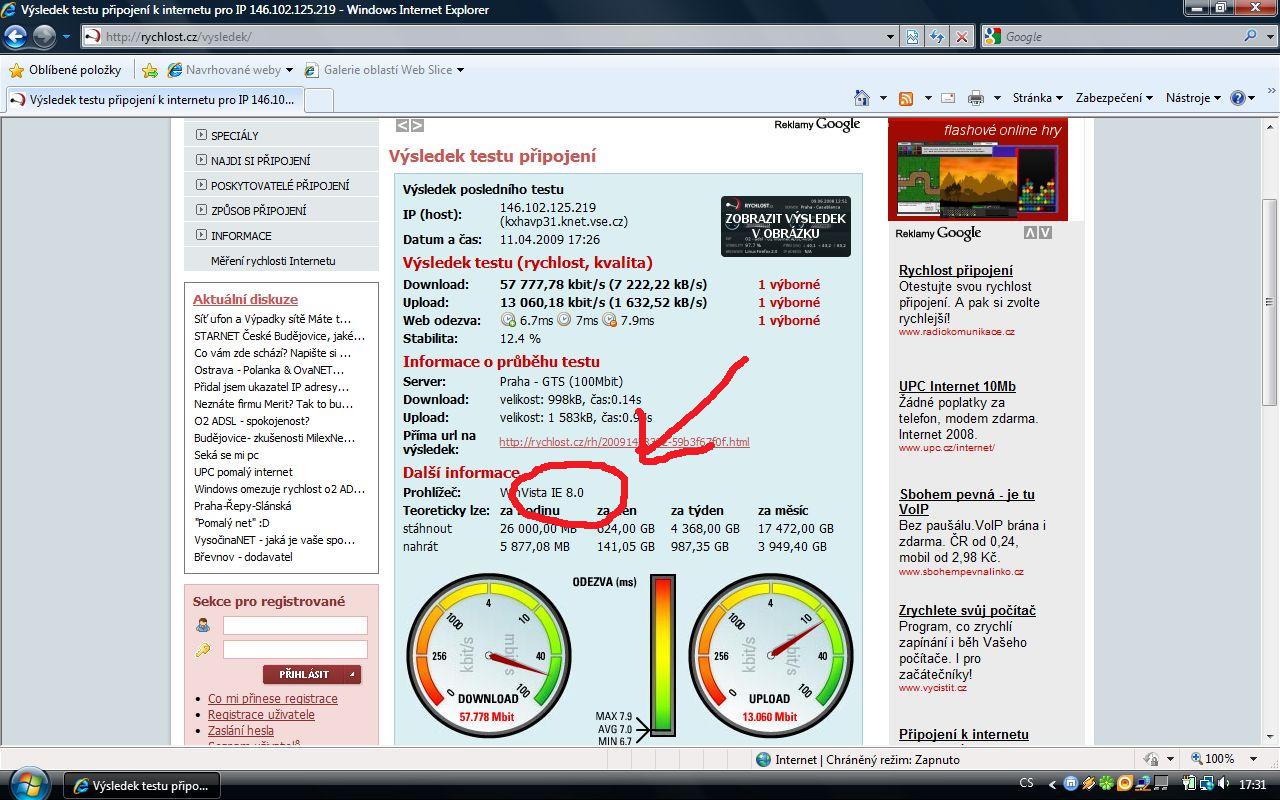Click the Add to Favorites Bar star icon
1280x800 pixels.
(x=150, y=70)
